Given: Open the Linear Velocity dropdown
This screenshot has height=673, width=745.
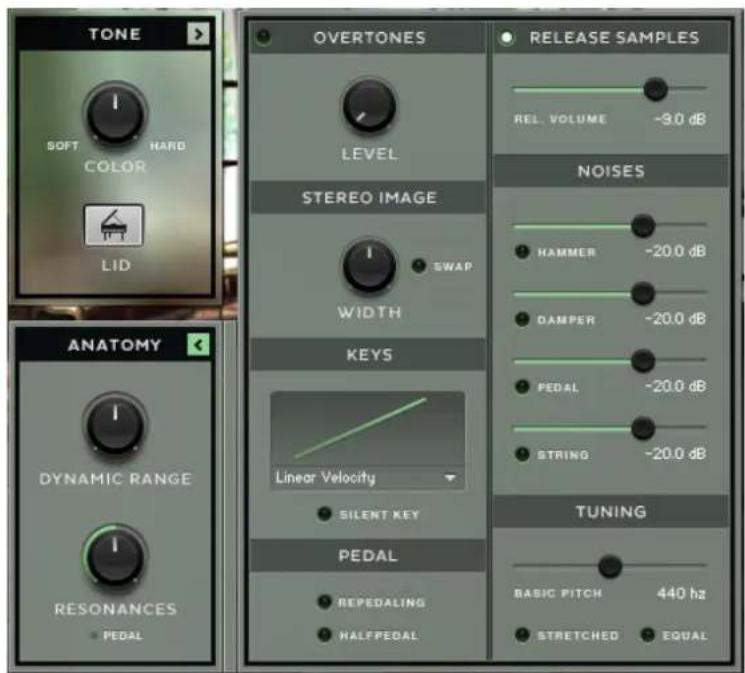Looking at the screenshot, I should (x=367, y=478).
